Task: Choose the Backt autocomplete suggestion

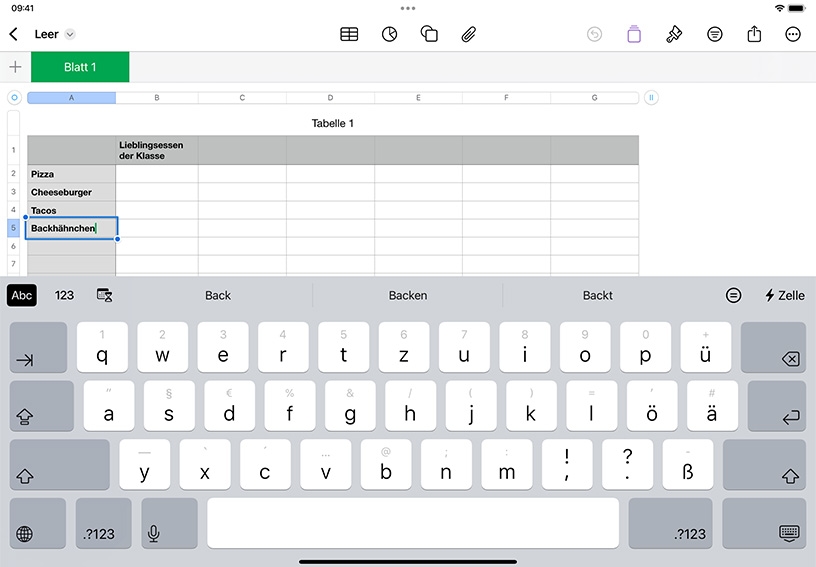Action: click(597, 295)
